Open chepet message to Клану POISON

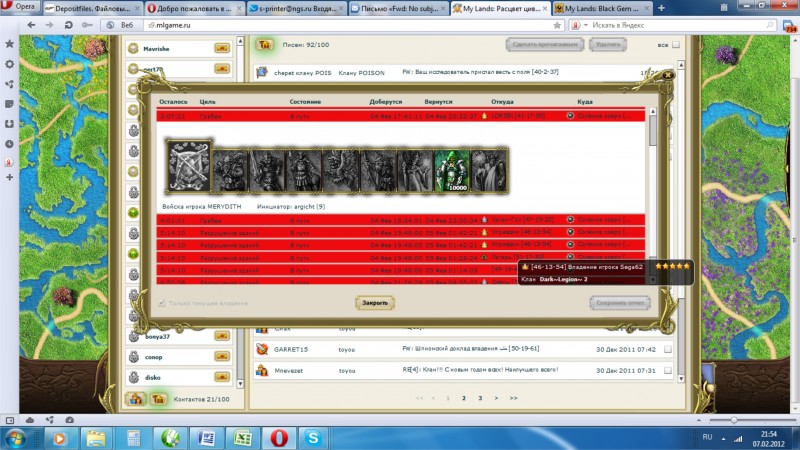pyautogui.click(x=480, y=72)
